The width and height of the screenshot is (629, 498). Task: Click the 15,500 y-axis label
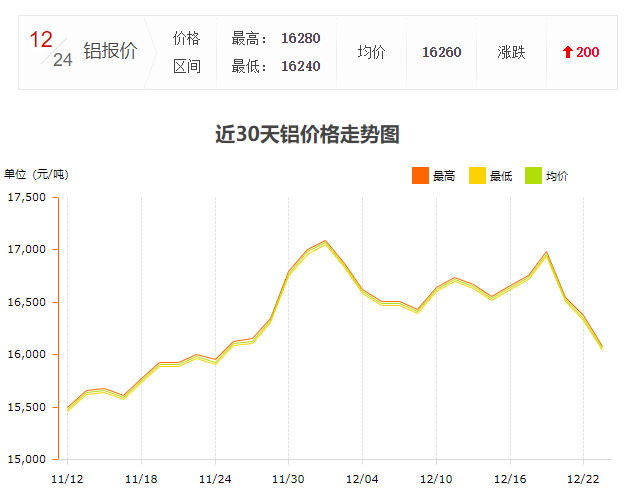tap(27, 407)
